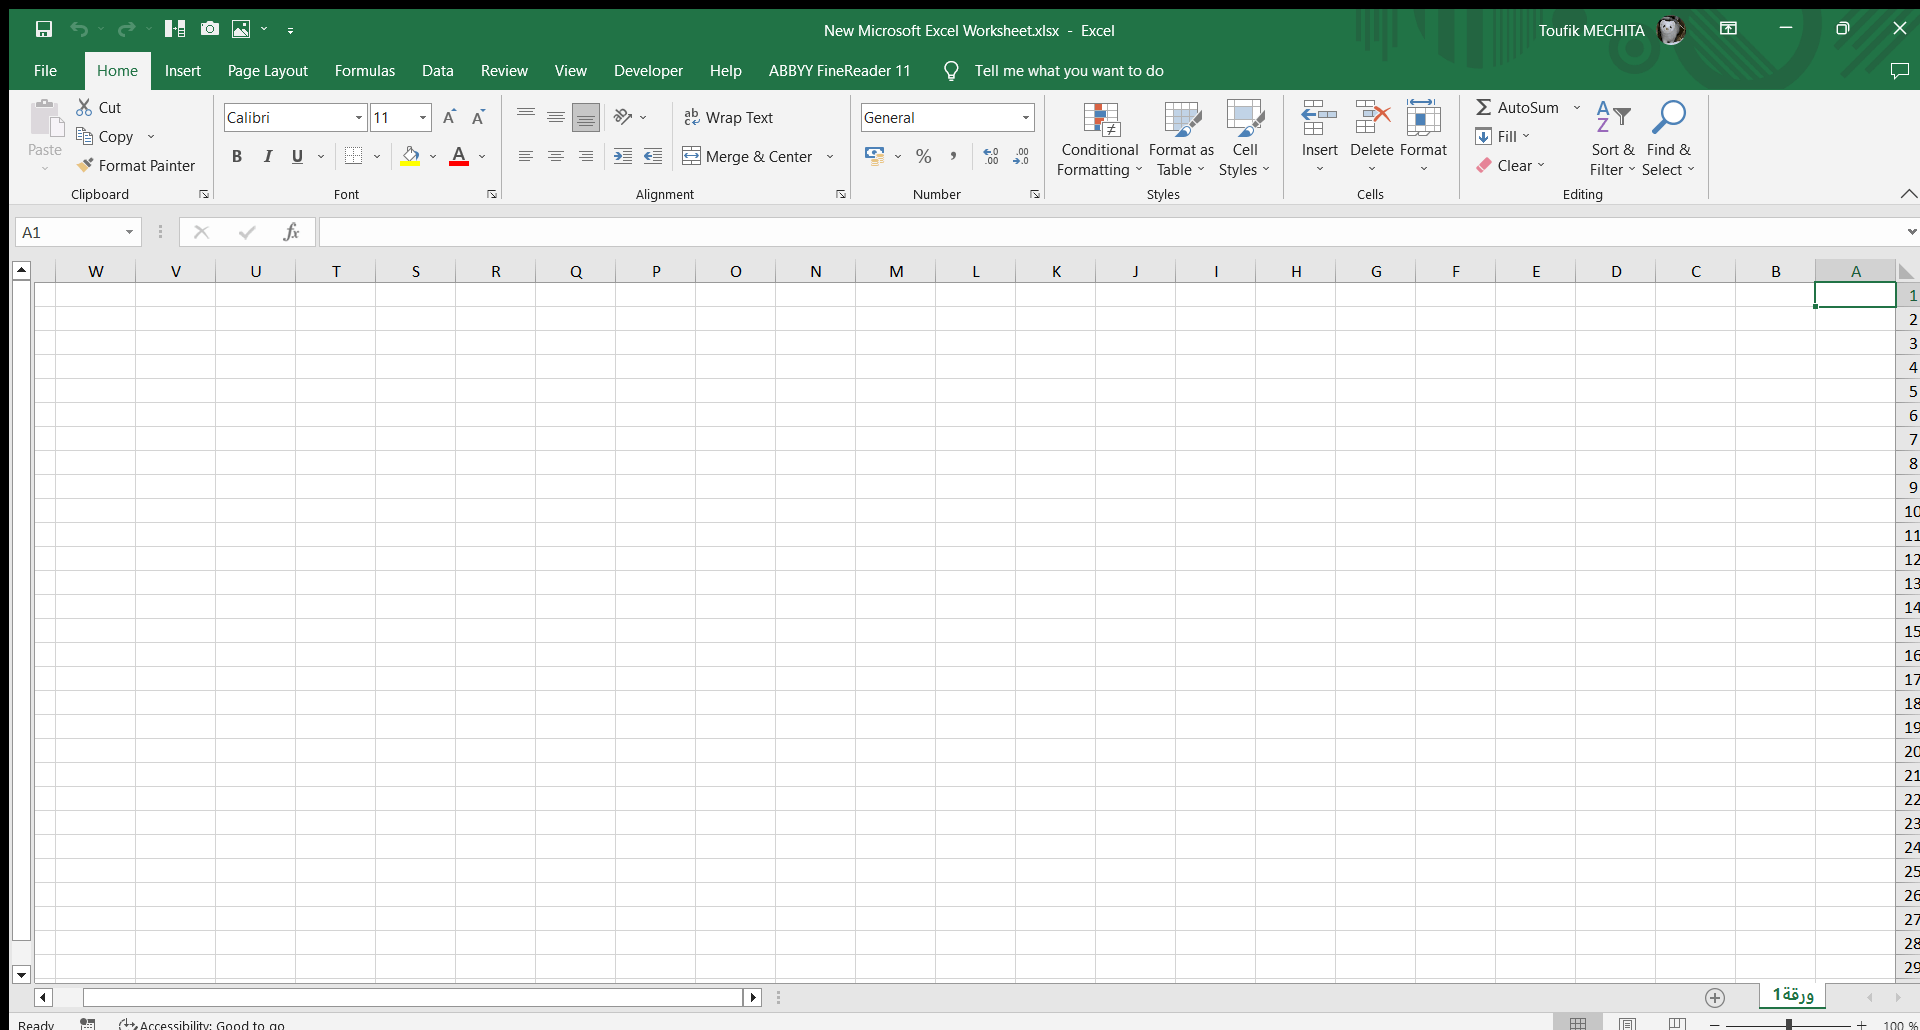Expand the AutoSum options arrow
The image size is (1920, 1030).
(x=1577, y=107)
